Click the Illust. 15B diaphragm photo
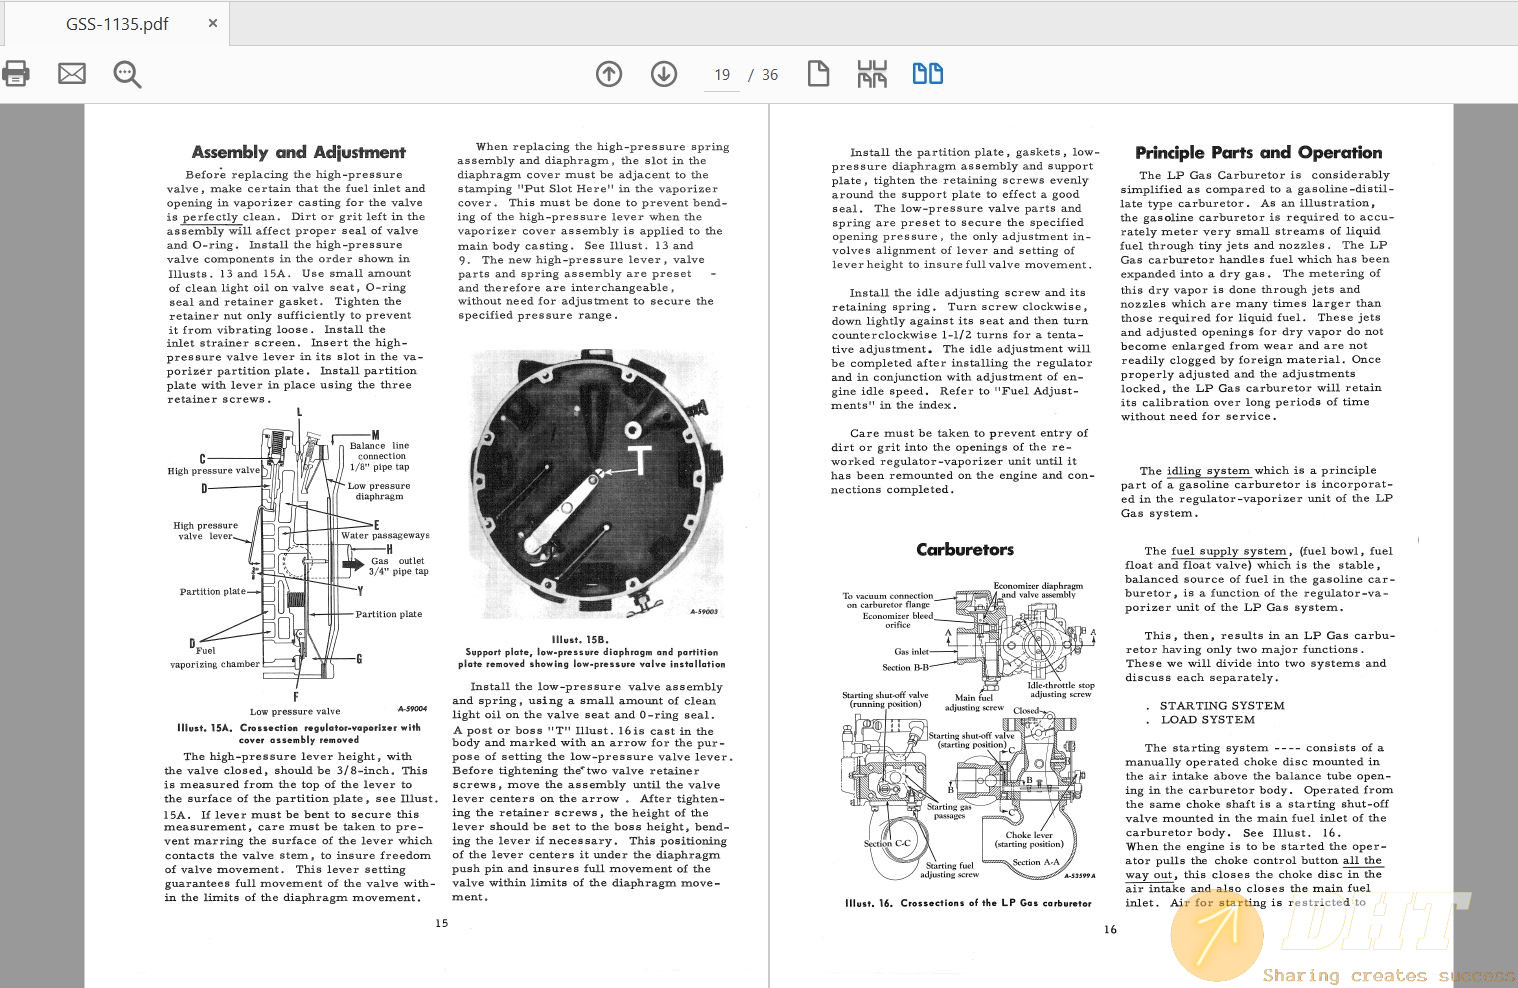This screenshot has height=988, width=1518. pyautogui.click(x=595, y=485)
